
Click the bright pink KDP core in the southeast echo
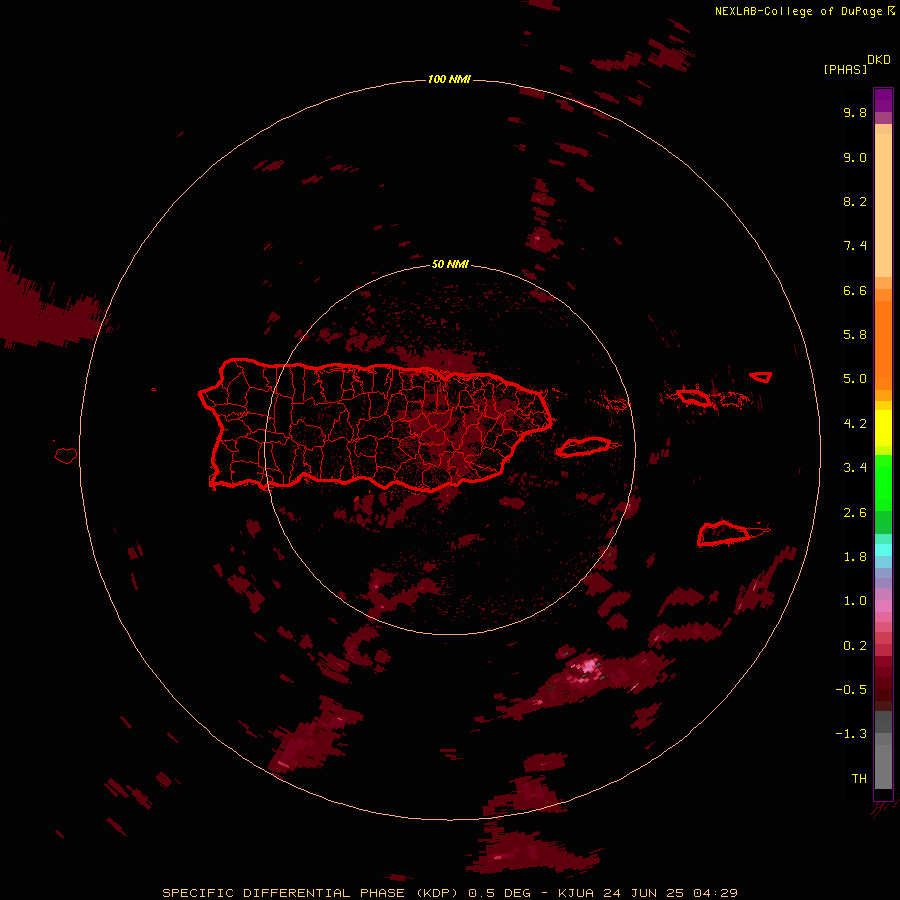point(589,667)
